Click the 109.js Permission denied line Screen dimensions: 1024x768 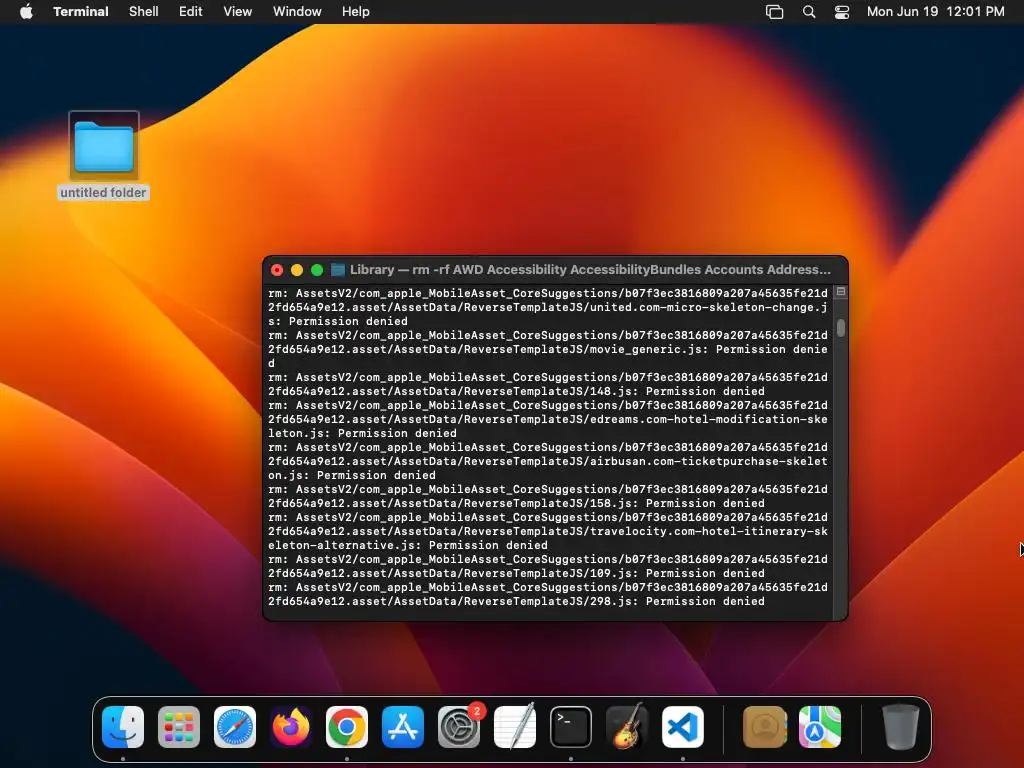click(517, 573)
